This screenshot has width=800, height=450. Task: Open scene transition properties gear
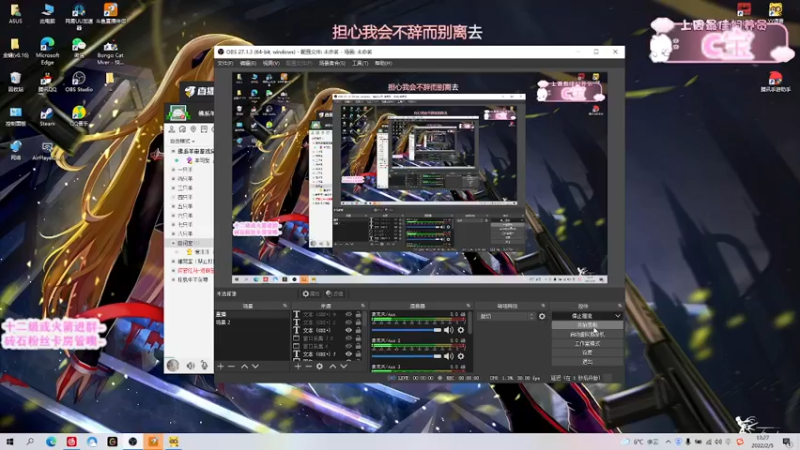(x=542, y=316)
